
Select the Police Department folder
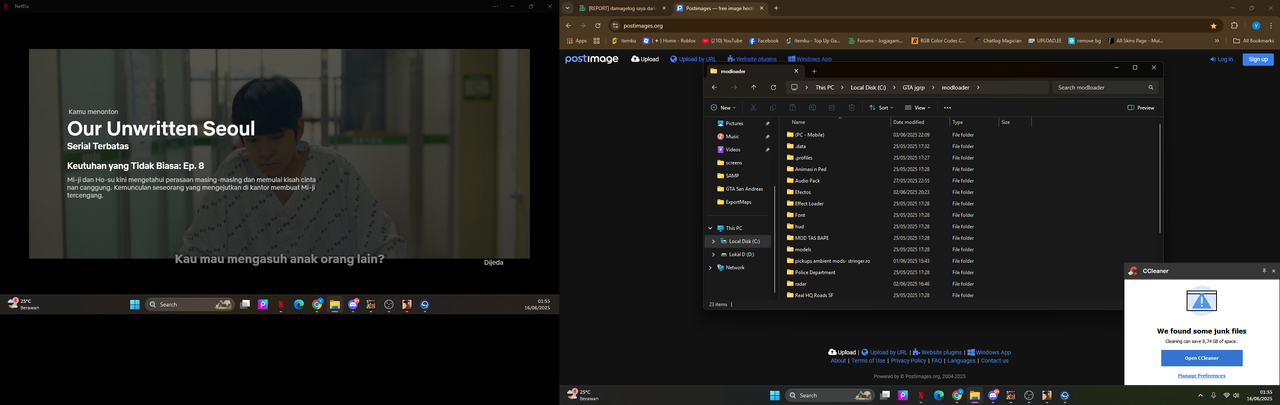[815, 272]
